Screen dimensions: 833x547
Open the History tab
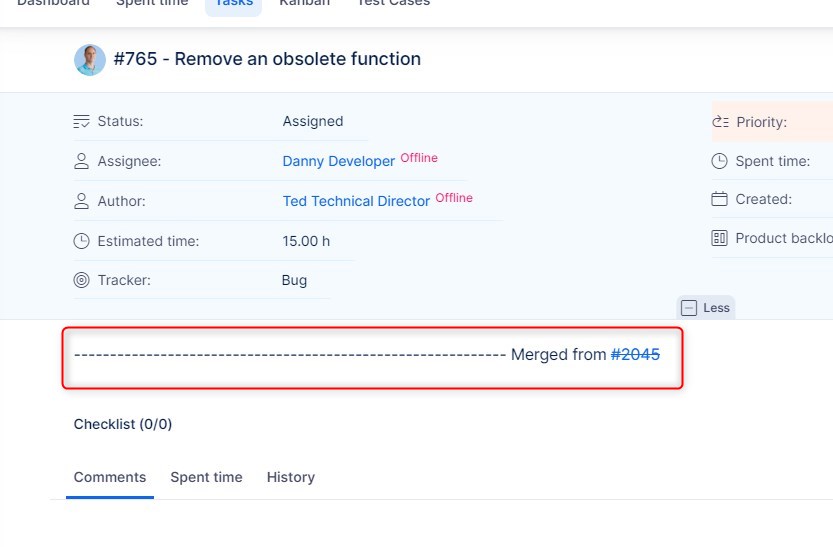pyautogui.click(x=290, y=478)
